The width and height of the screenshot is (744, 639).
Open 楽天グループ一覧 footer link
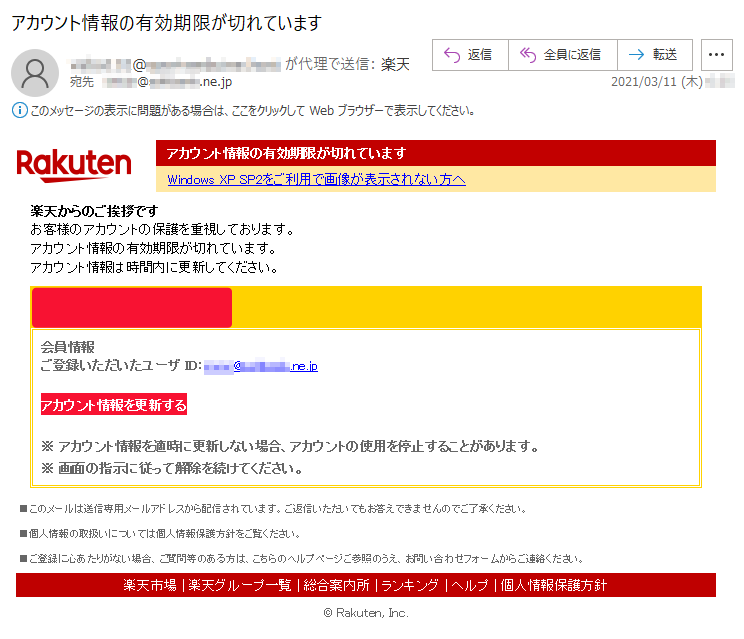[240, 585]
